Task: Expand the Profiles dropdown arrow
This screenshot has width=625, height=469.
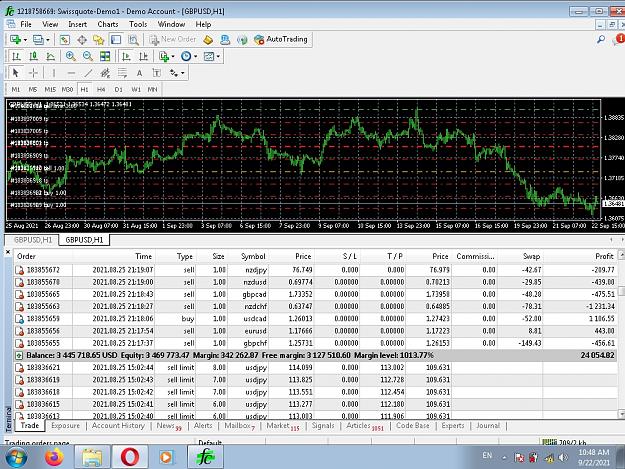Action: [48, 40]
